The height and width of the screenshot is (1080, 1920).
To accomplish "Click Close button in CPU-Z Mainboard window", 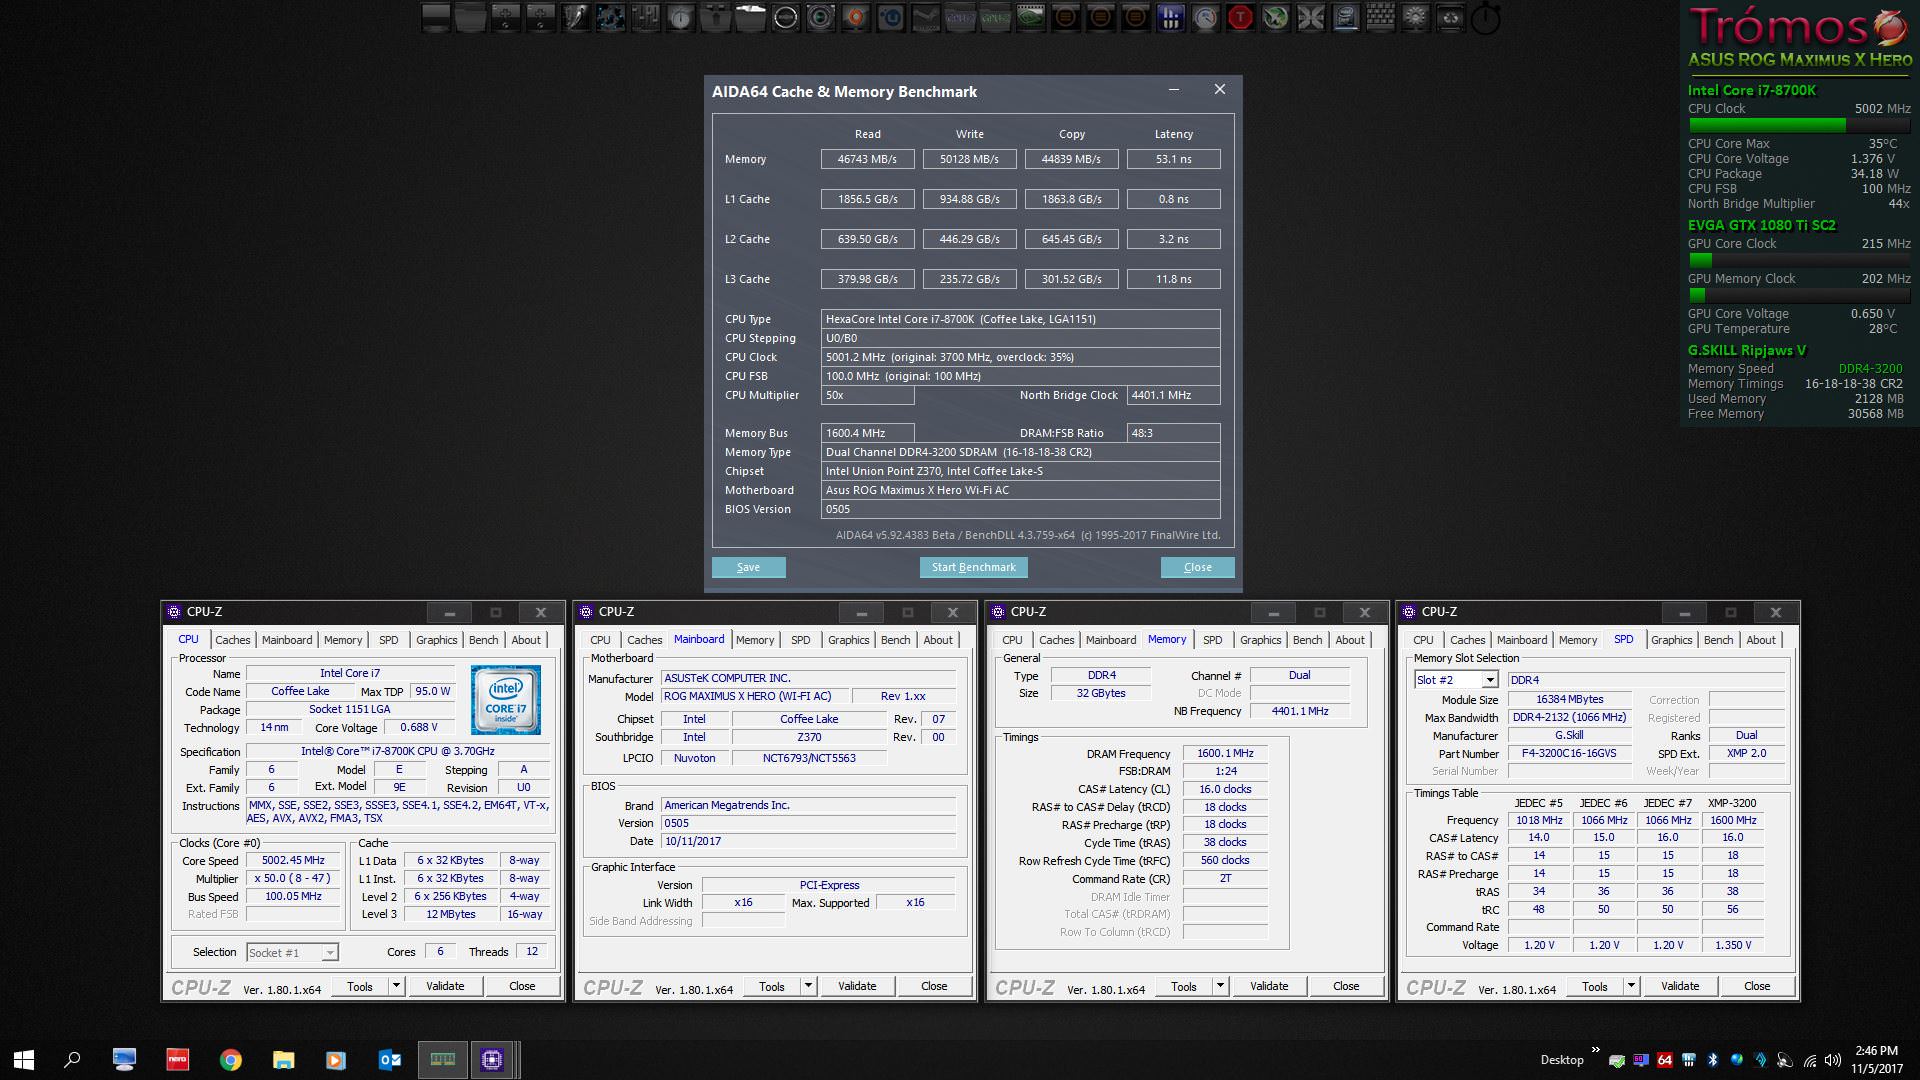I will 934,986.
